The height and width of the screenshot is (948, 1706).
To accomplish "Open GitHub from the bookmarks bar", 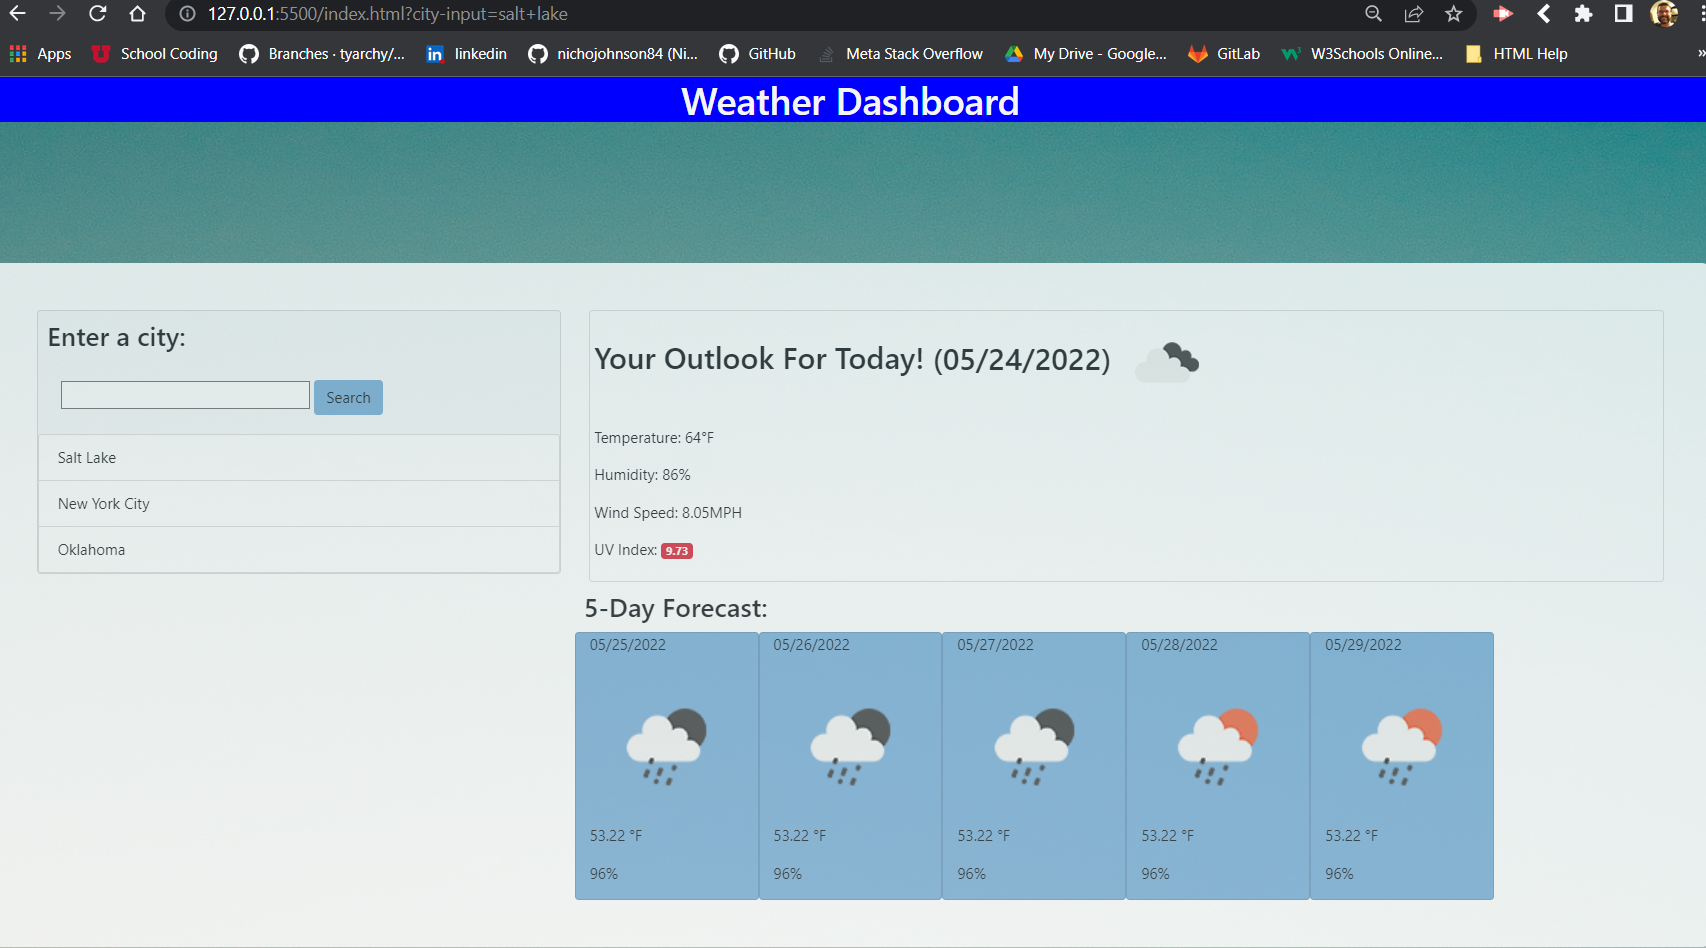I will point(770,54).
